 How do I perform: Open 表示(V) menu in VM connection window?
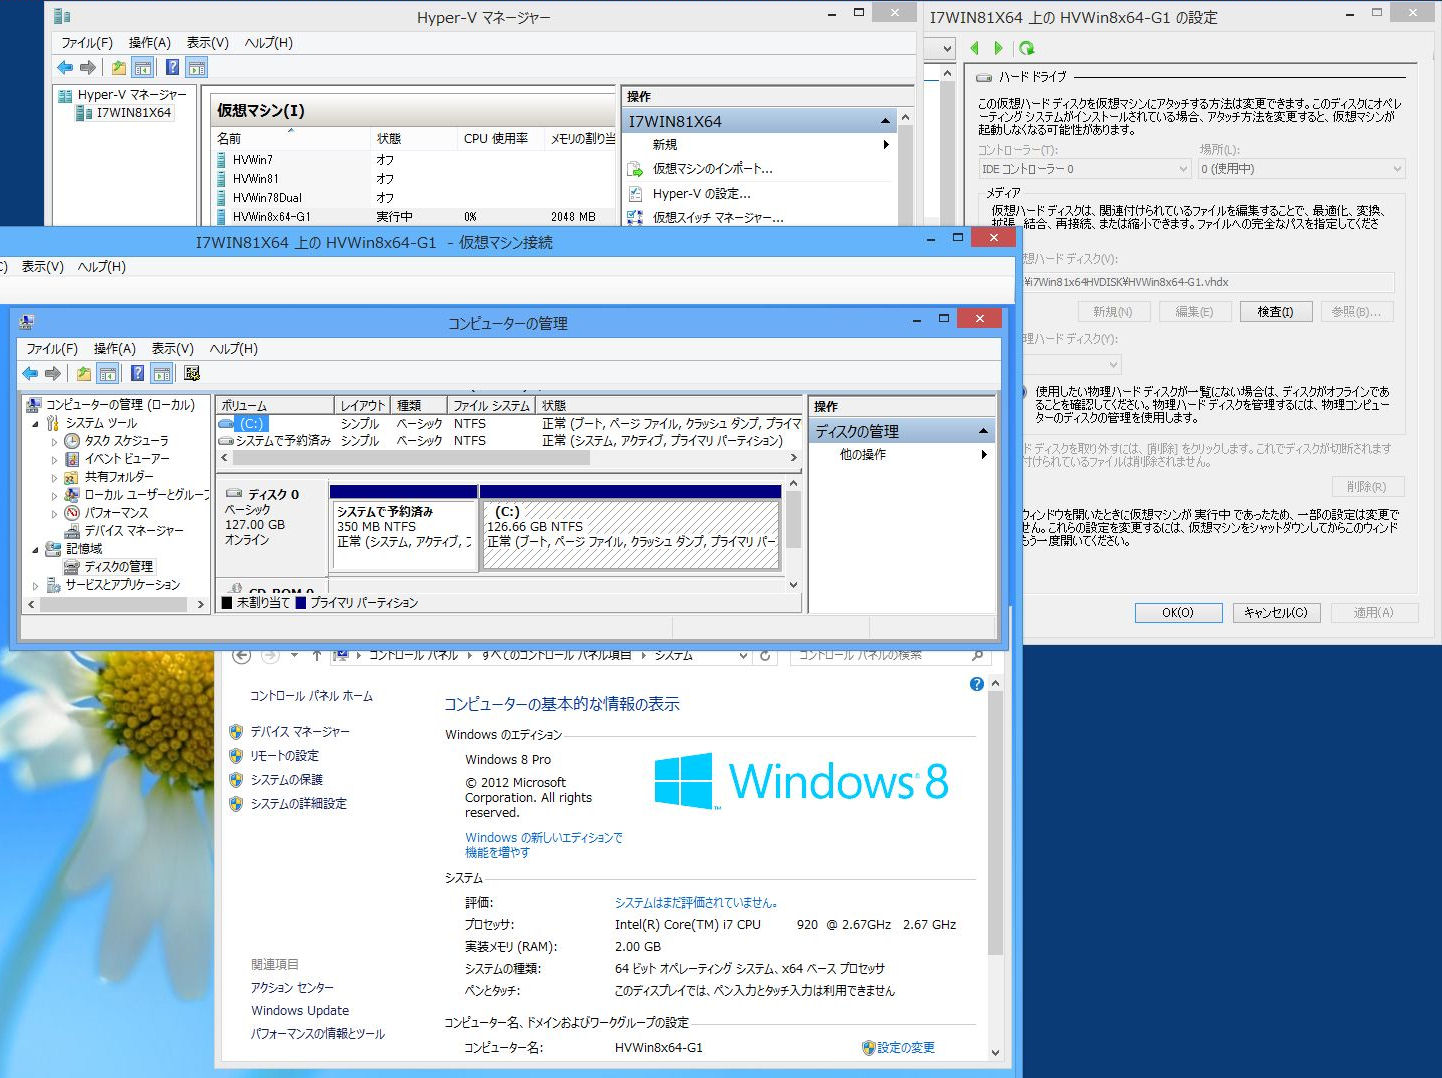point(43,267)
